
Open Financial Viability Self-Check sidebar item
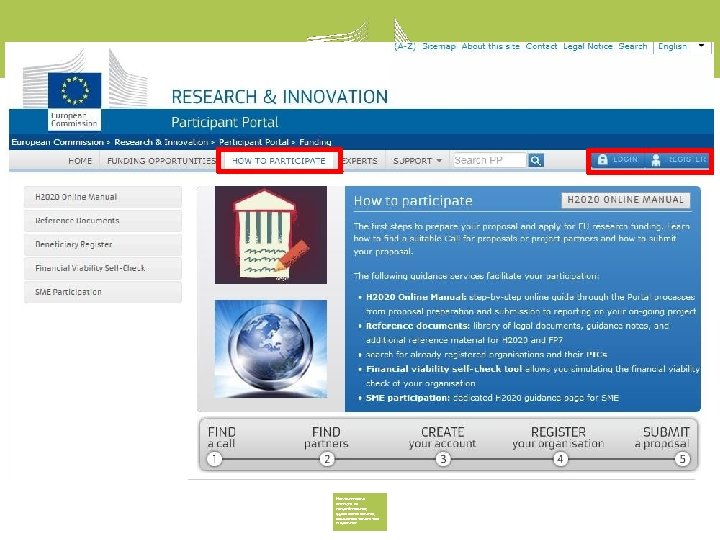(103, 268)
